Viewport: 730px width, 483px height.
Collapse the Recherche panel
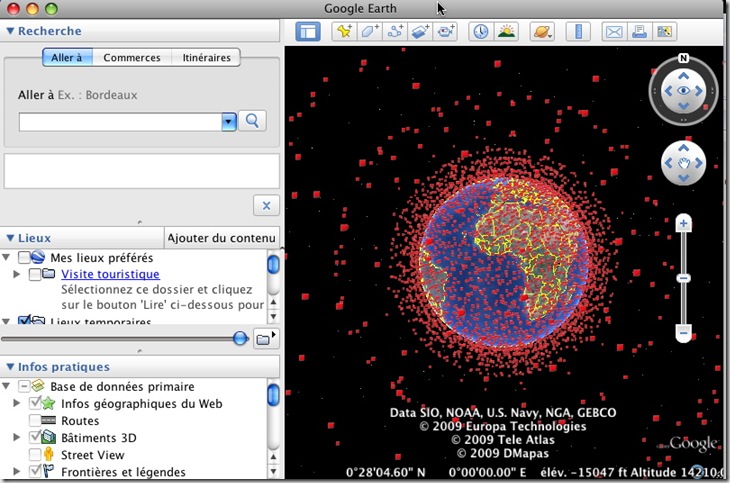10,31
